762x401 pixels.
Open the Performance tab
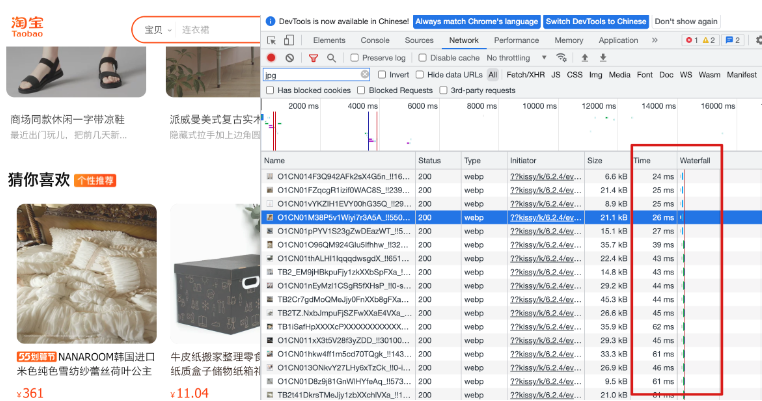(x=516, y=40)
